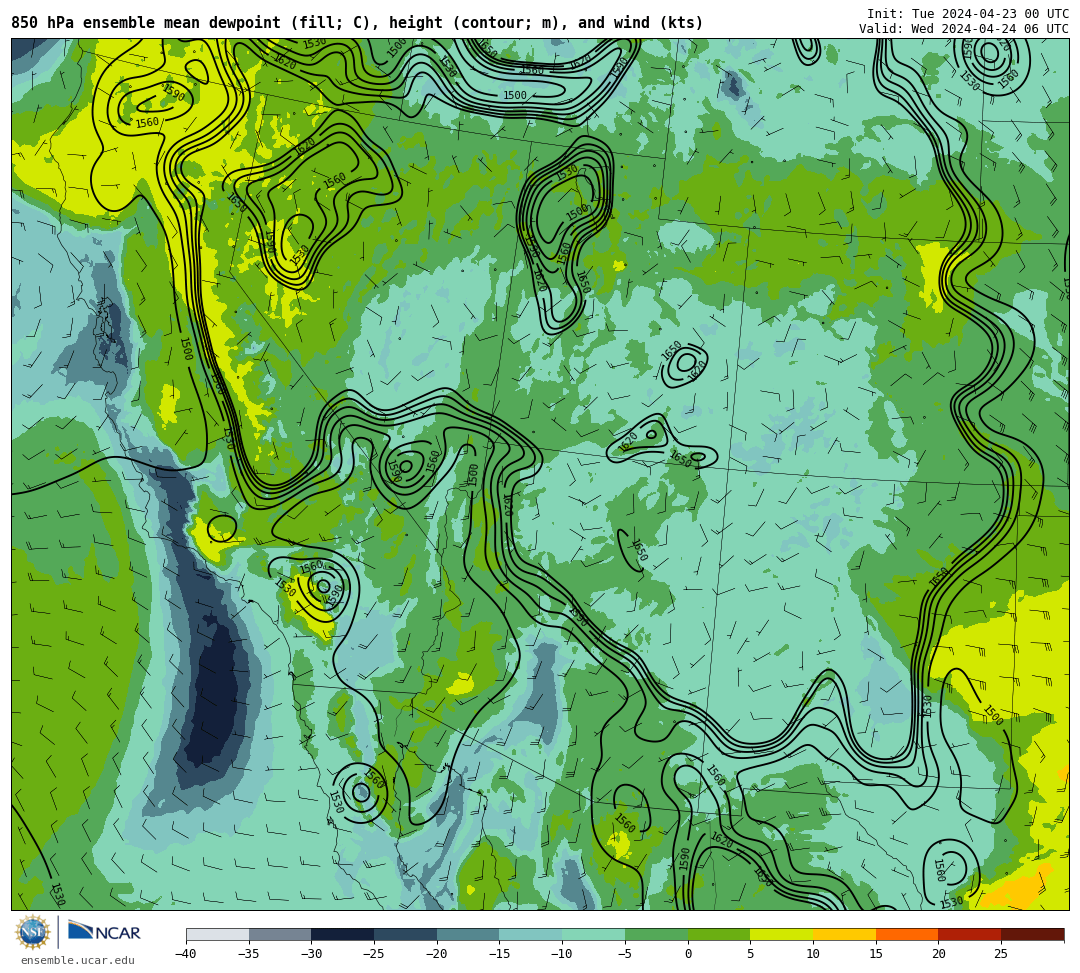Click the NSF logo
The height and width of the screenshot is (973, 1080).
pyautogui.click(x=32, y=932)
